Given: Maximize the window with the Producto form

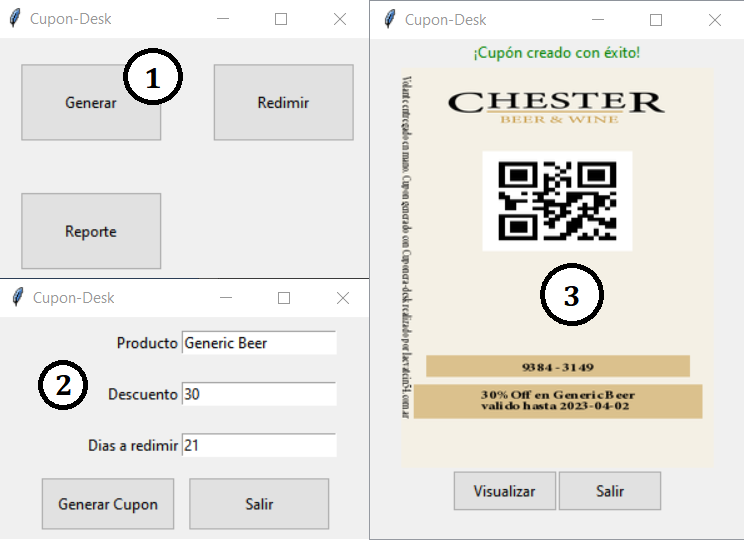Looking at the screenshot, I should [284, 298].
